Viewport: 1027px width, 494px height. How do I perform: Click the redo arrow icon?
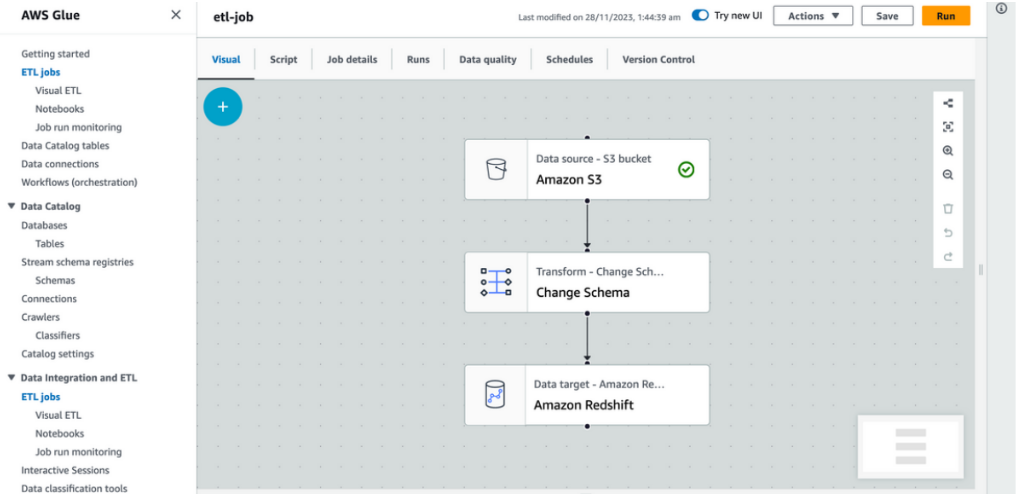tap(948, 257)
